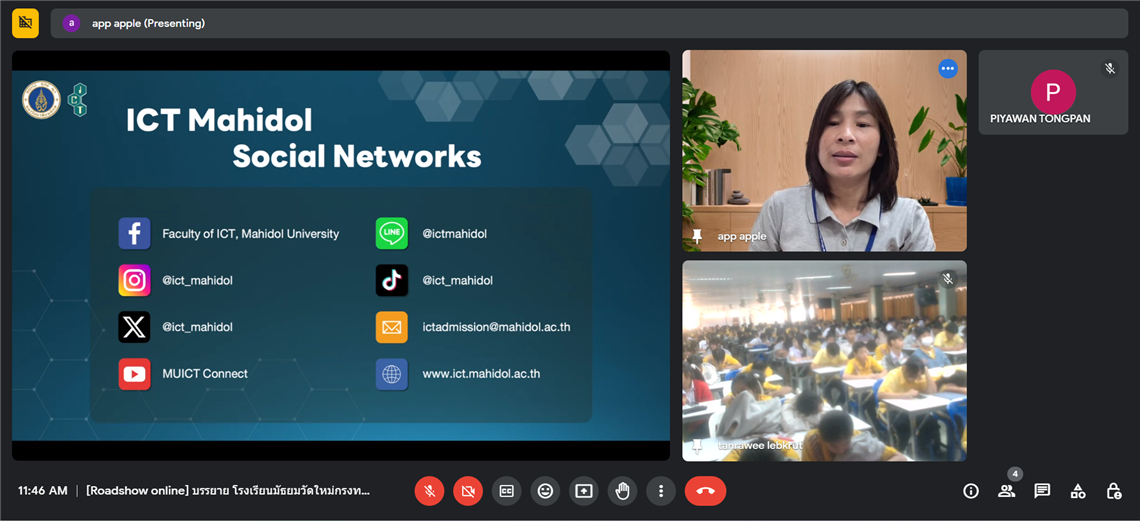This screenshot has height=521, width=1140.
Task: Toggle closed captions
Action: click(506, 491)
